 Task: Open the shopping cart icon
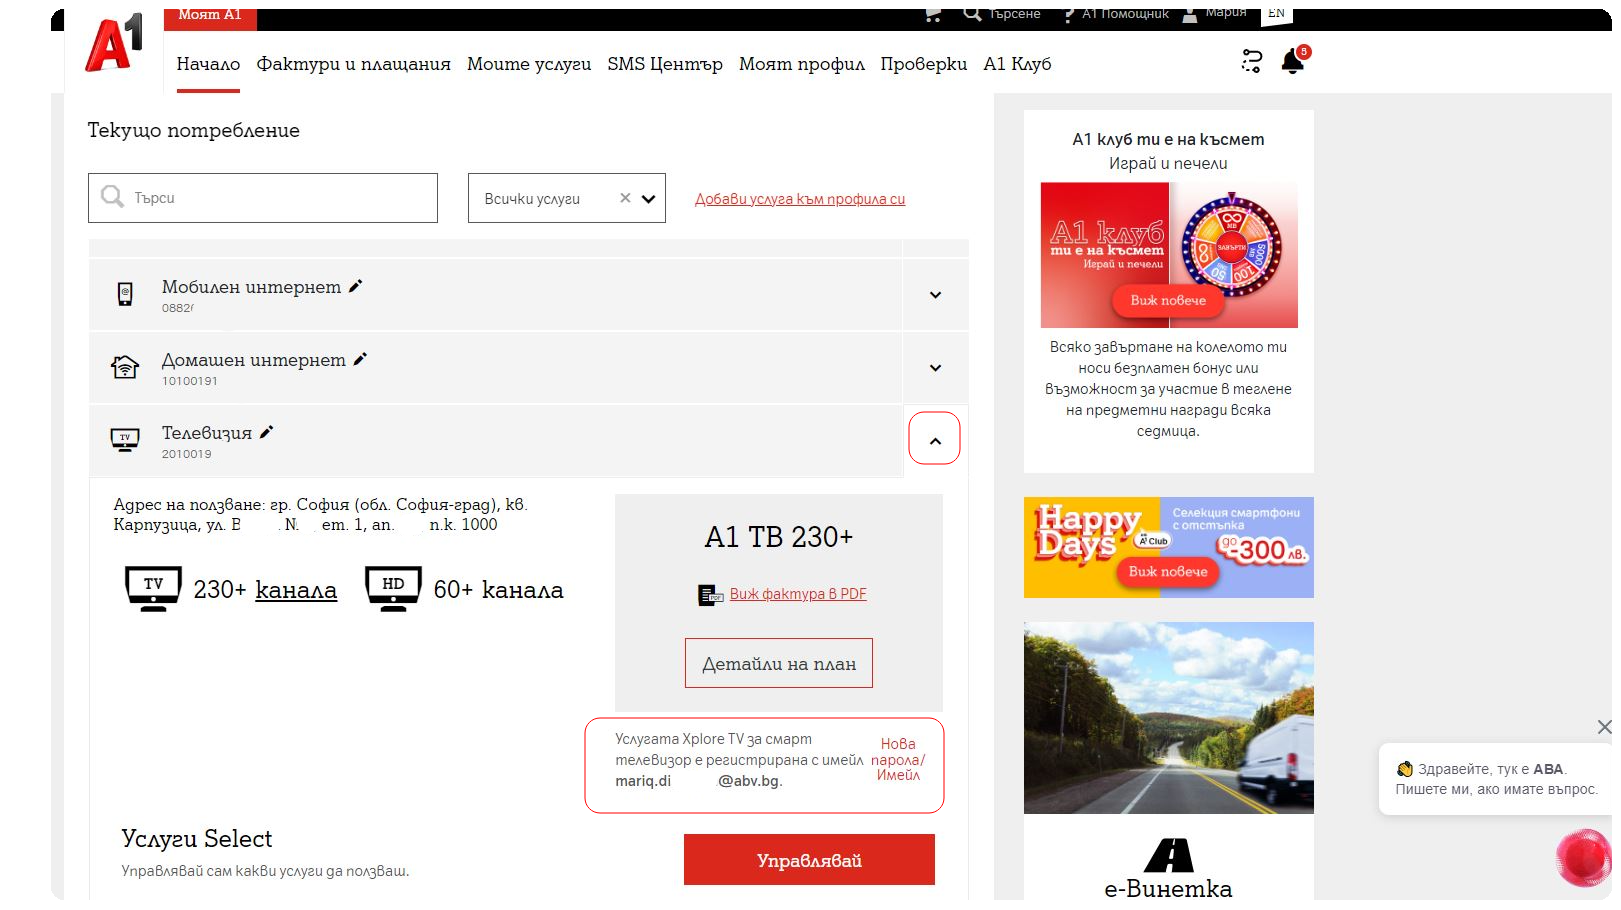point(934,14)
